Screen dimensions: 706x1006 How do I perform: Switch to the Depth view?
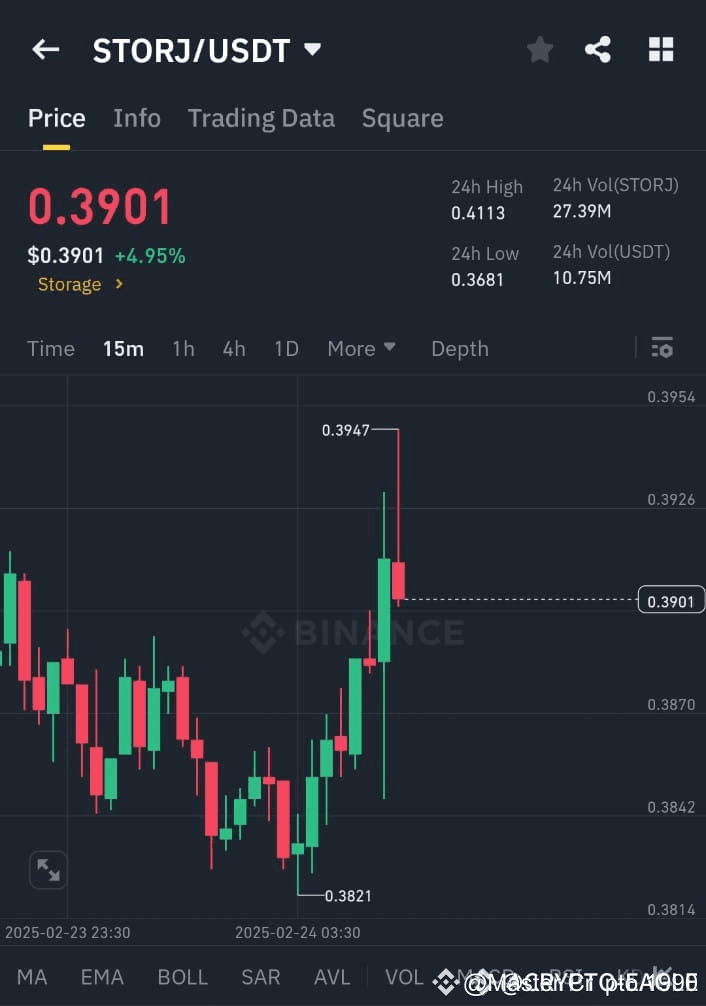pos(459,348)
